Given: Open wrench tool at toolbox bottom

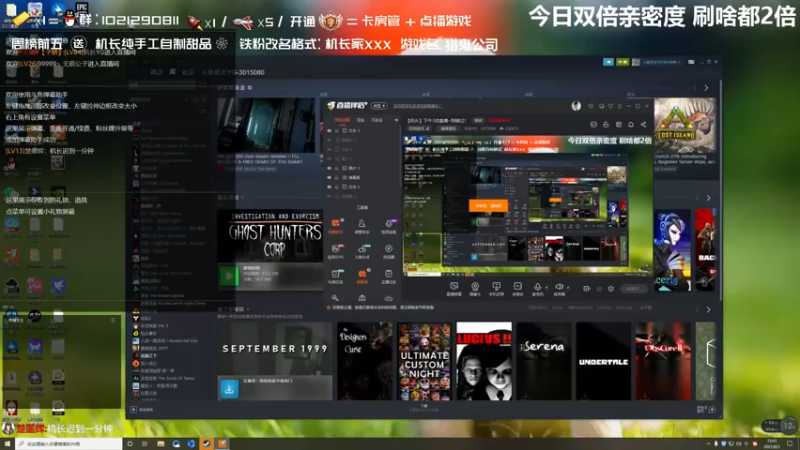Looking at the screenshot, I should coord(335,298).
